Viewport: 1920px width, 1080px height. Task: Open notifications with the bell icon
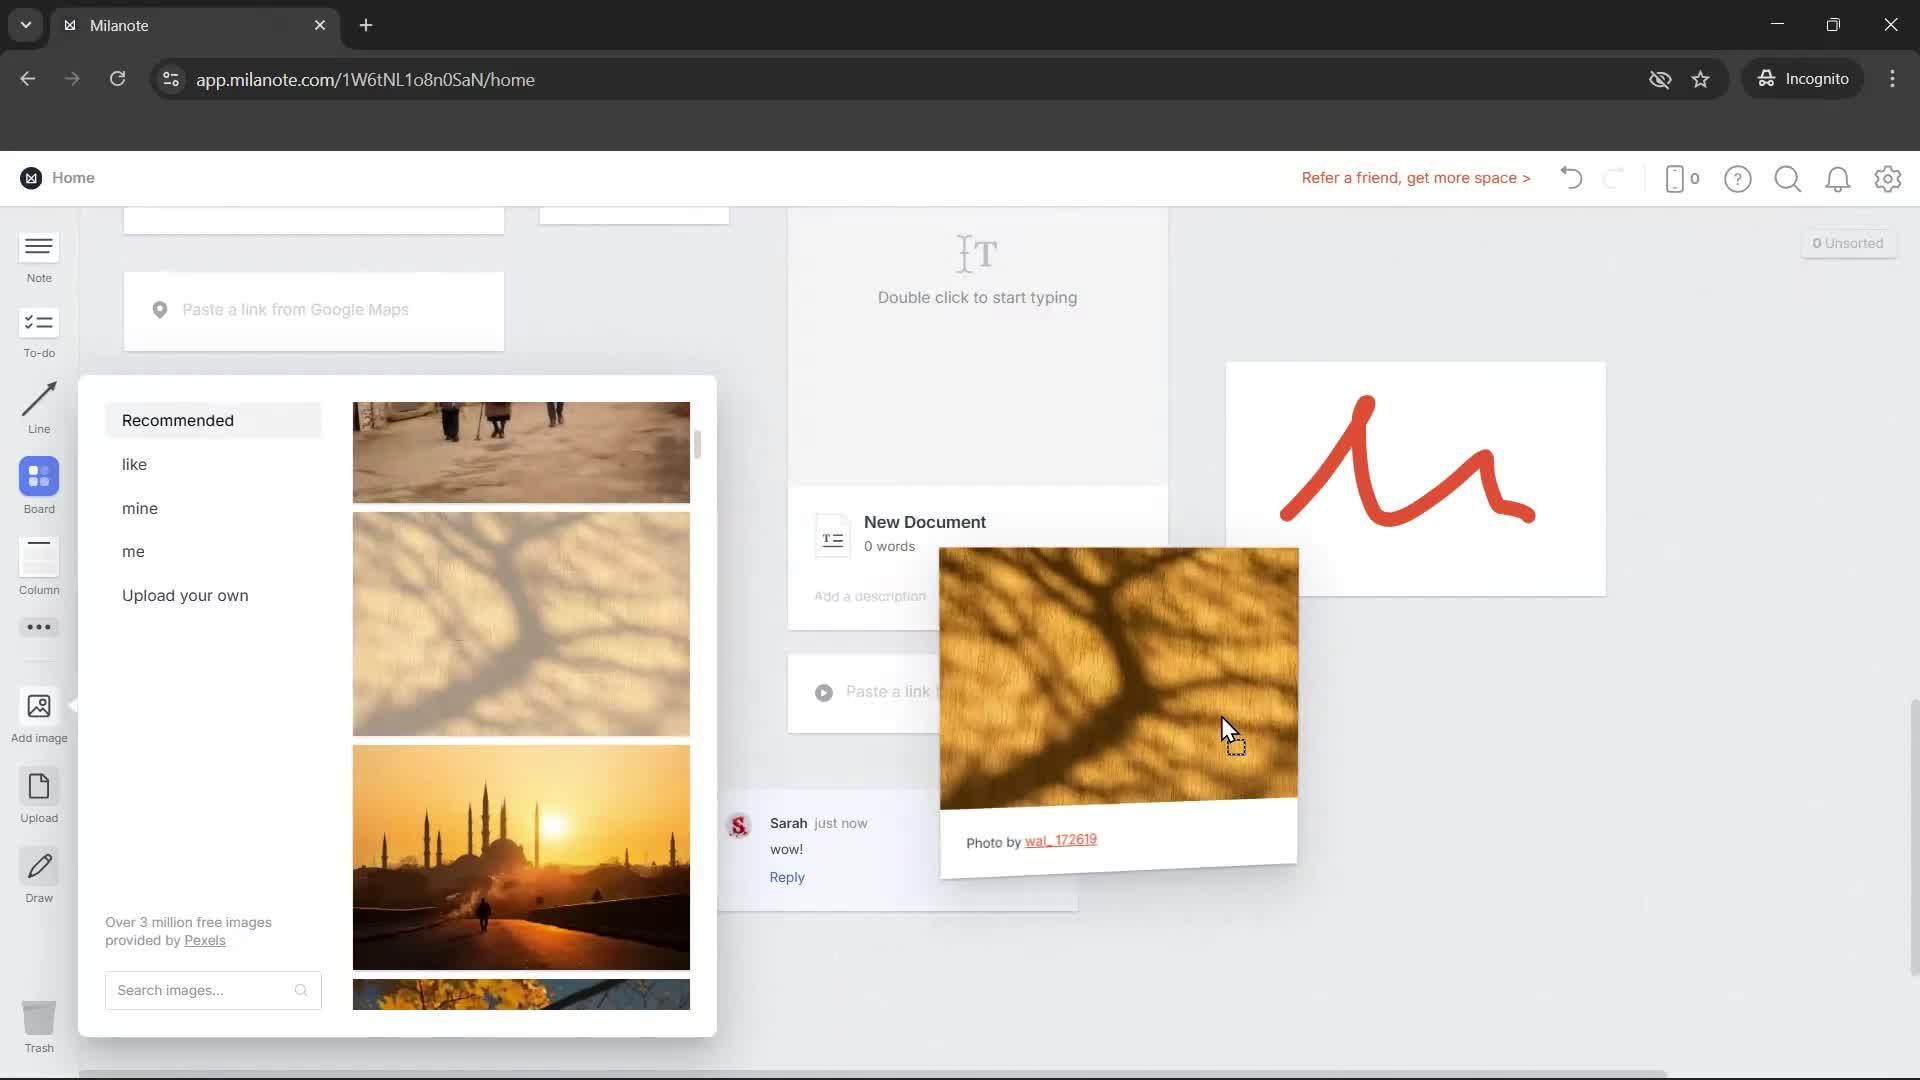click(1838, 178)
